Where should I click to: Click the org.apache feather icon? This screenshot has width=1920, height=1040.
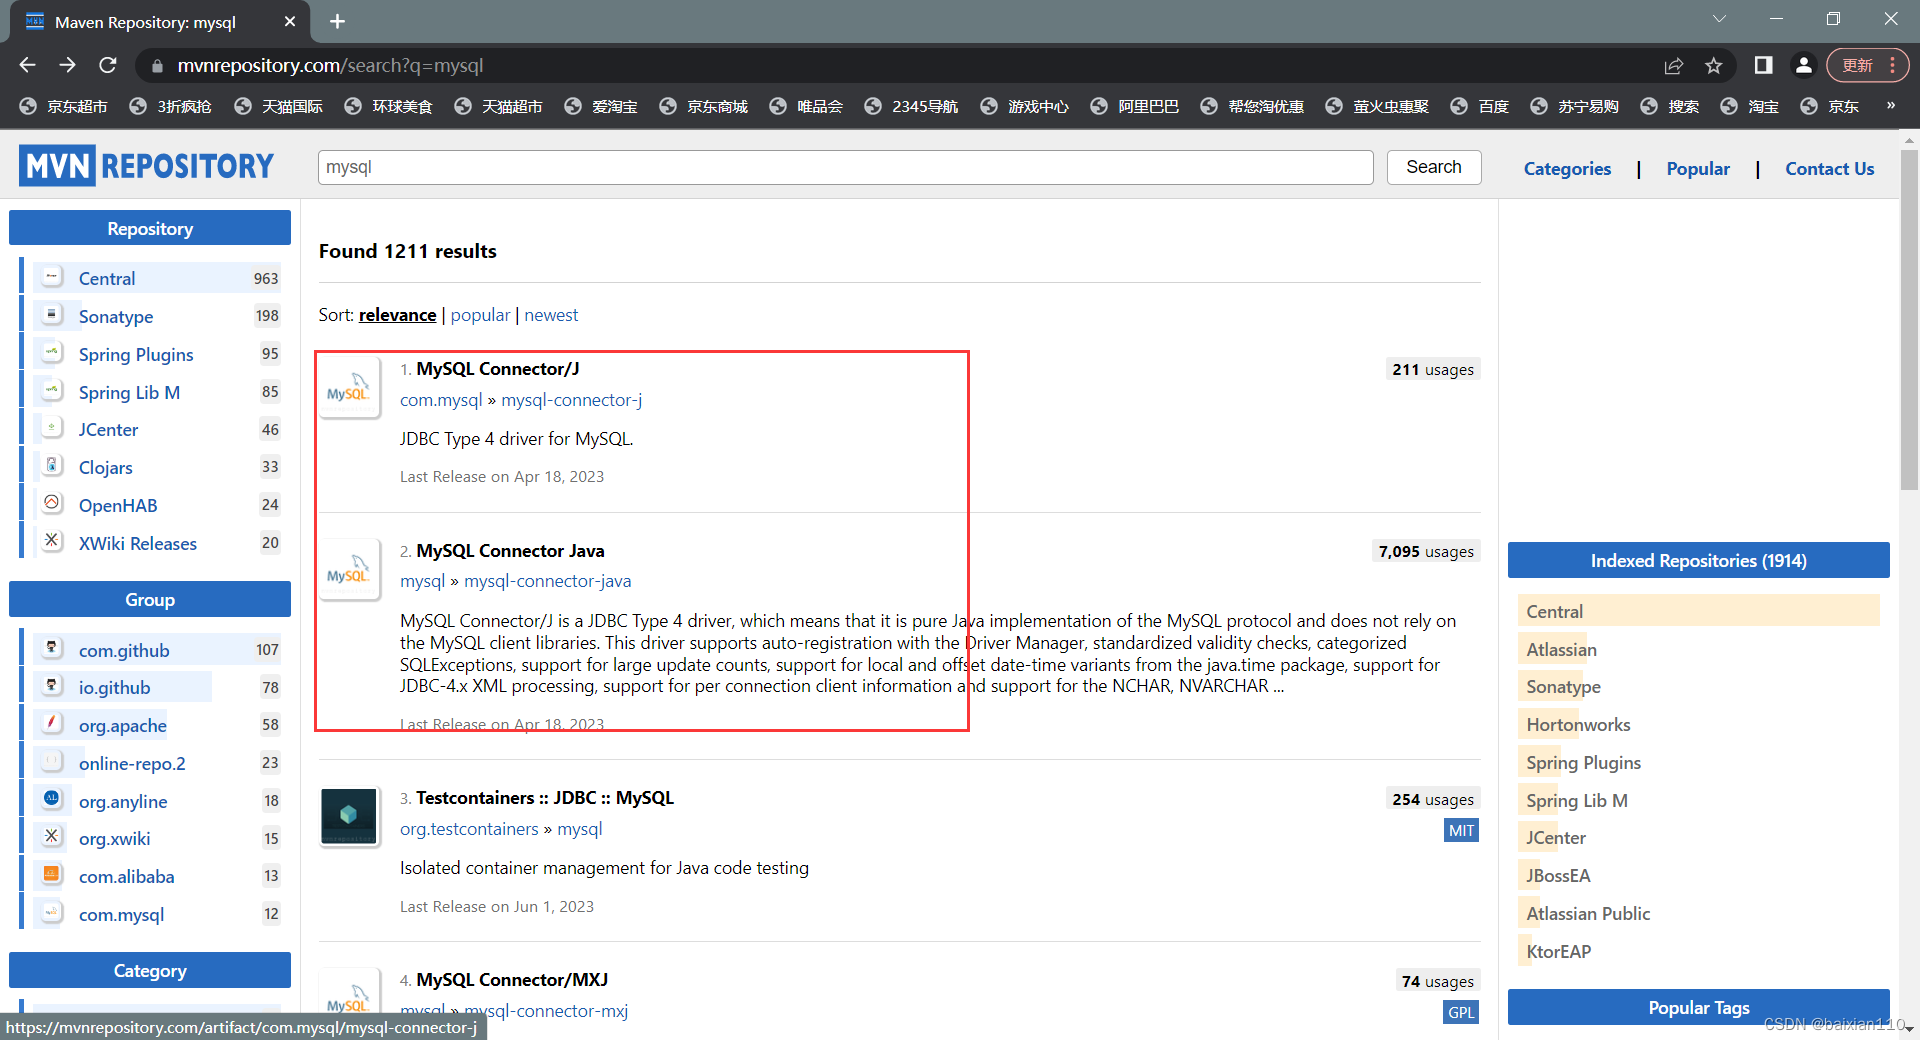click(x=52, y=723)
